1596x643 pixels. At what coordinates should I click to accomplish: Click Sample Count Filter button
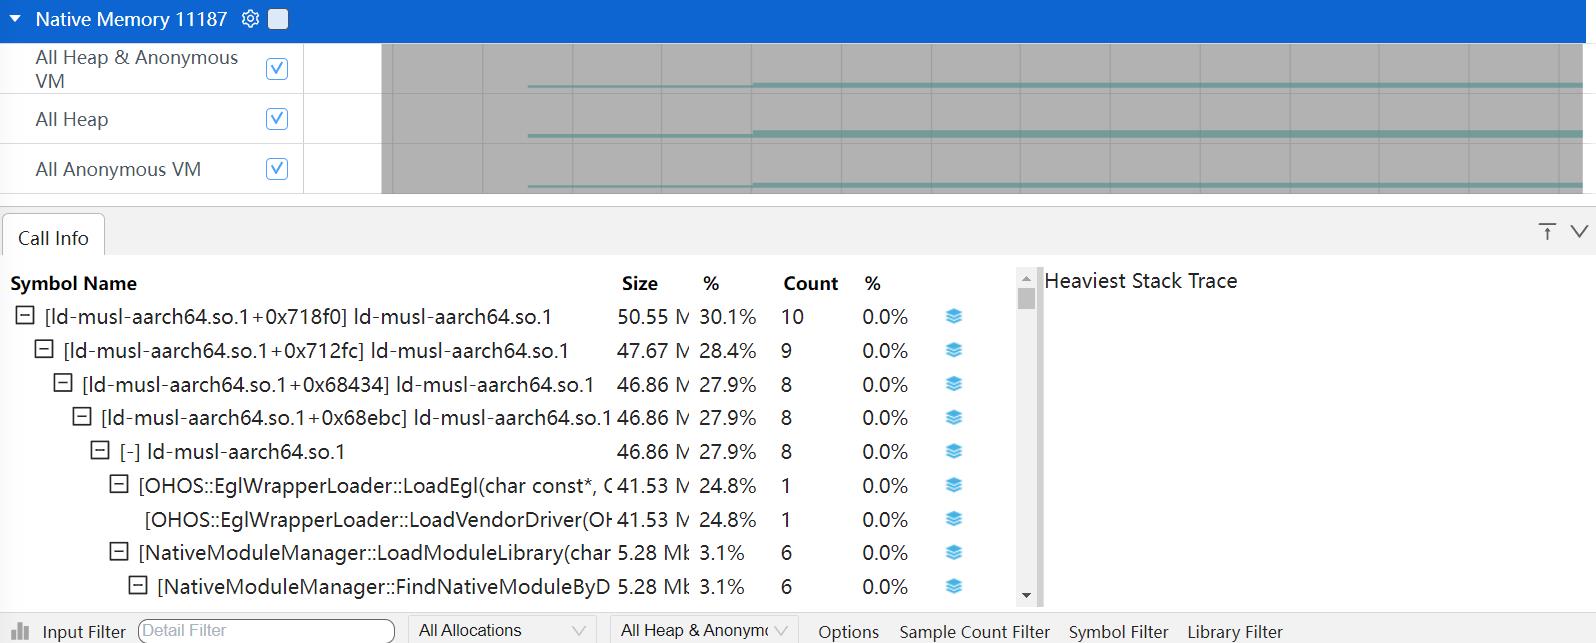tap(974, 631)
